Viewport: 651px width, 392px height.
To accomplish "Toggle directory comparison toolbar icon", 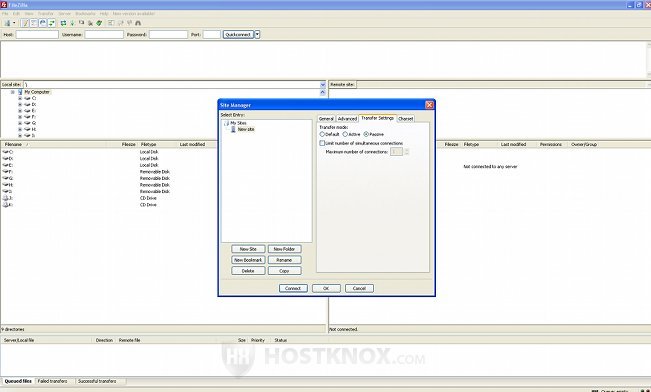I will pyautogui.click(x=120, y=23).
